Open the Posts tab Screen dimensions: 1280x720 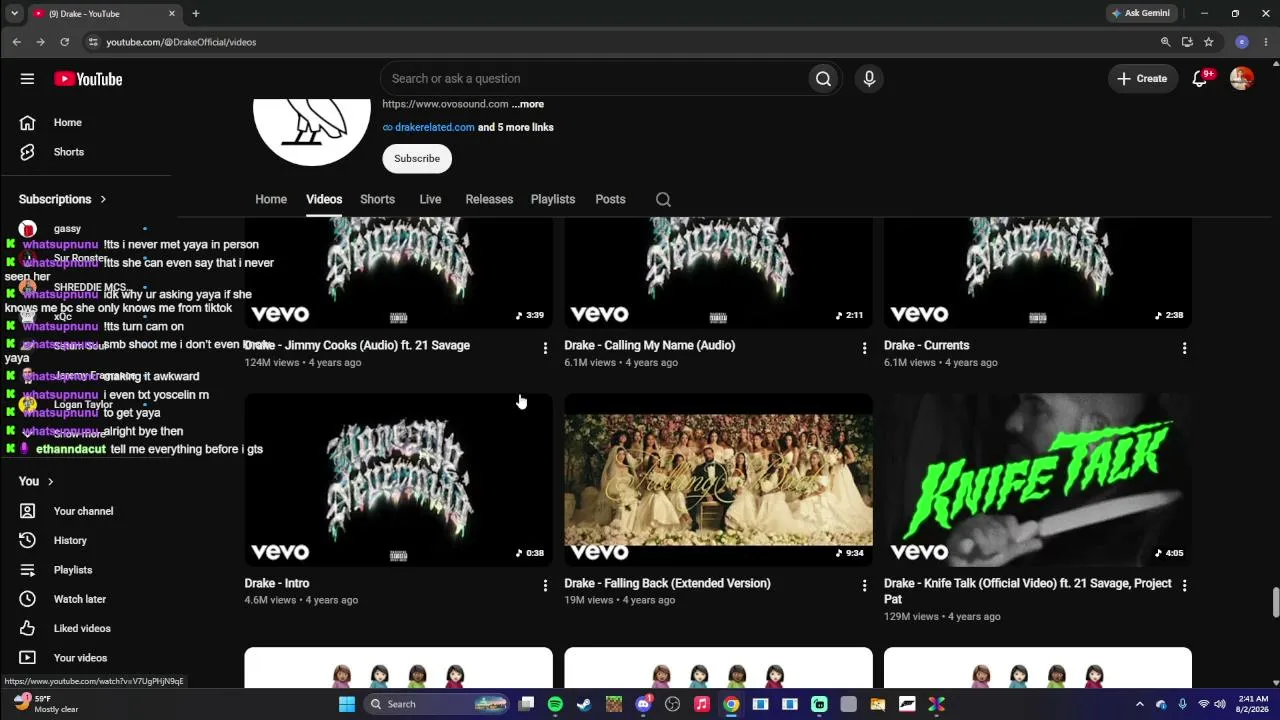coord(610,199)
